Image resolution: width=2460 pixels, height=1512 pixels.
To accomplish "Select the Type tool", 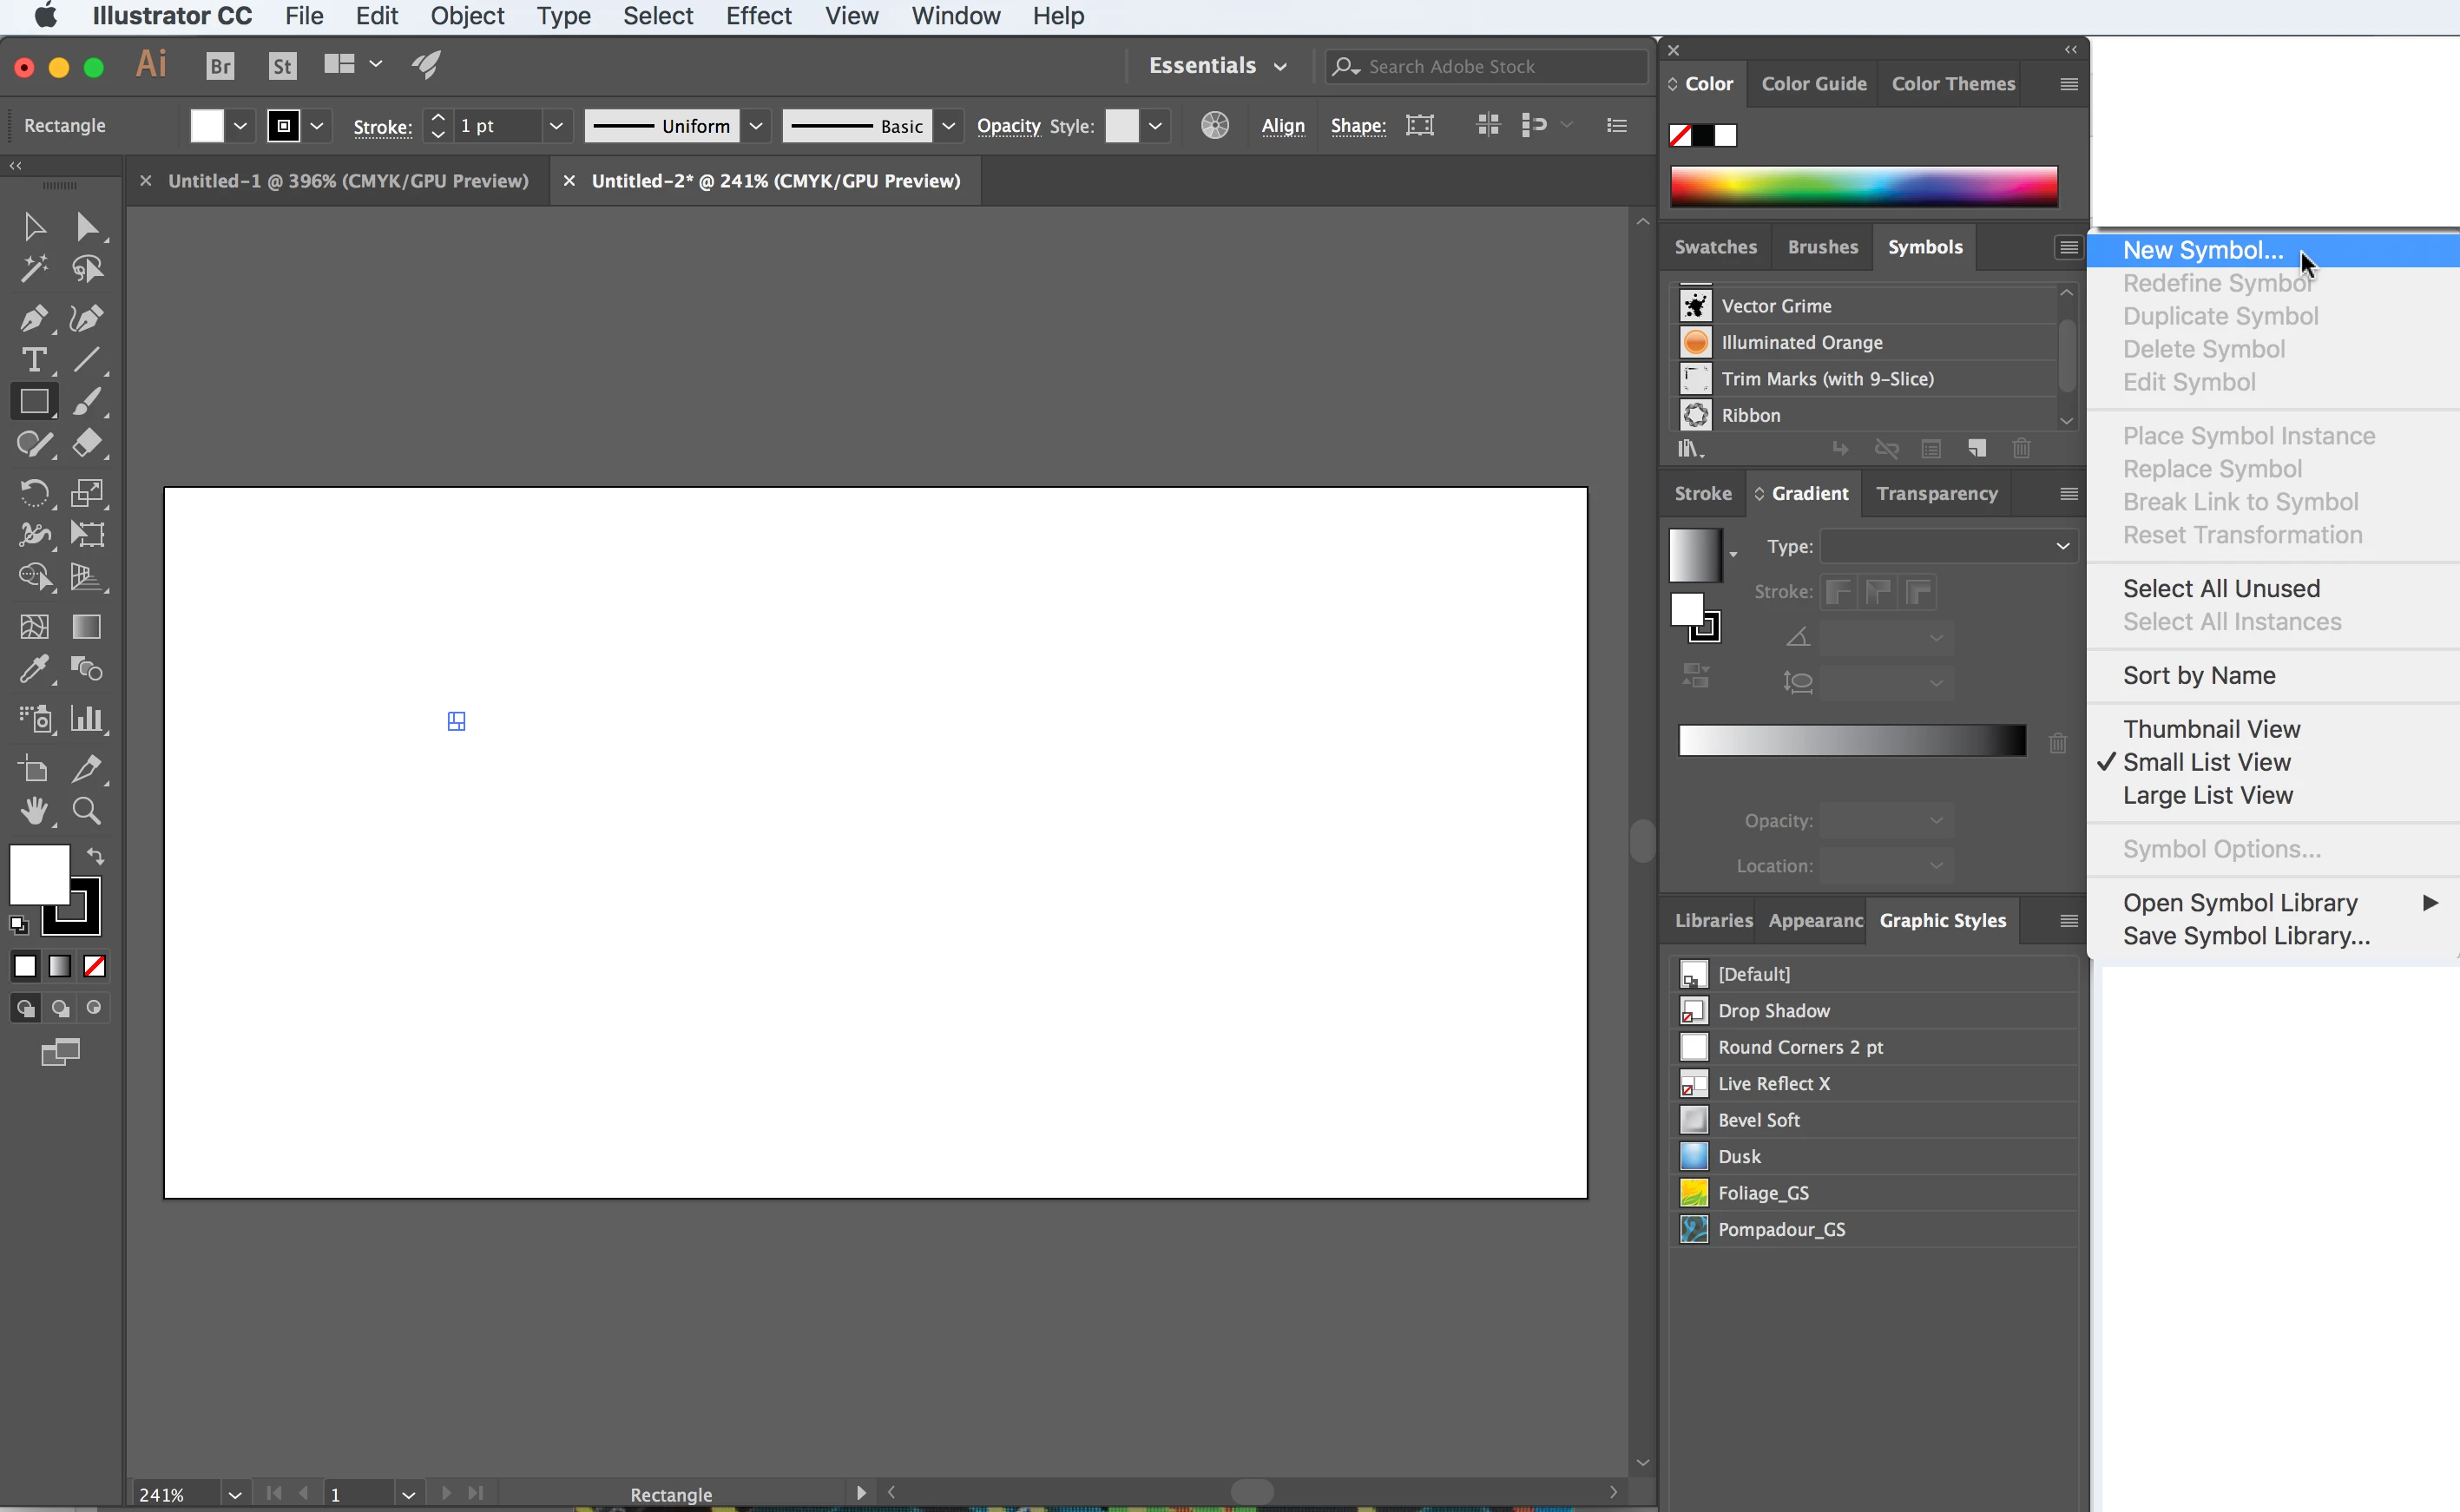I will 33,360.
